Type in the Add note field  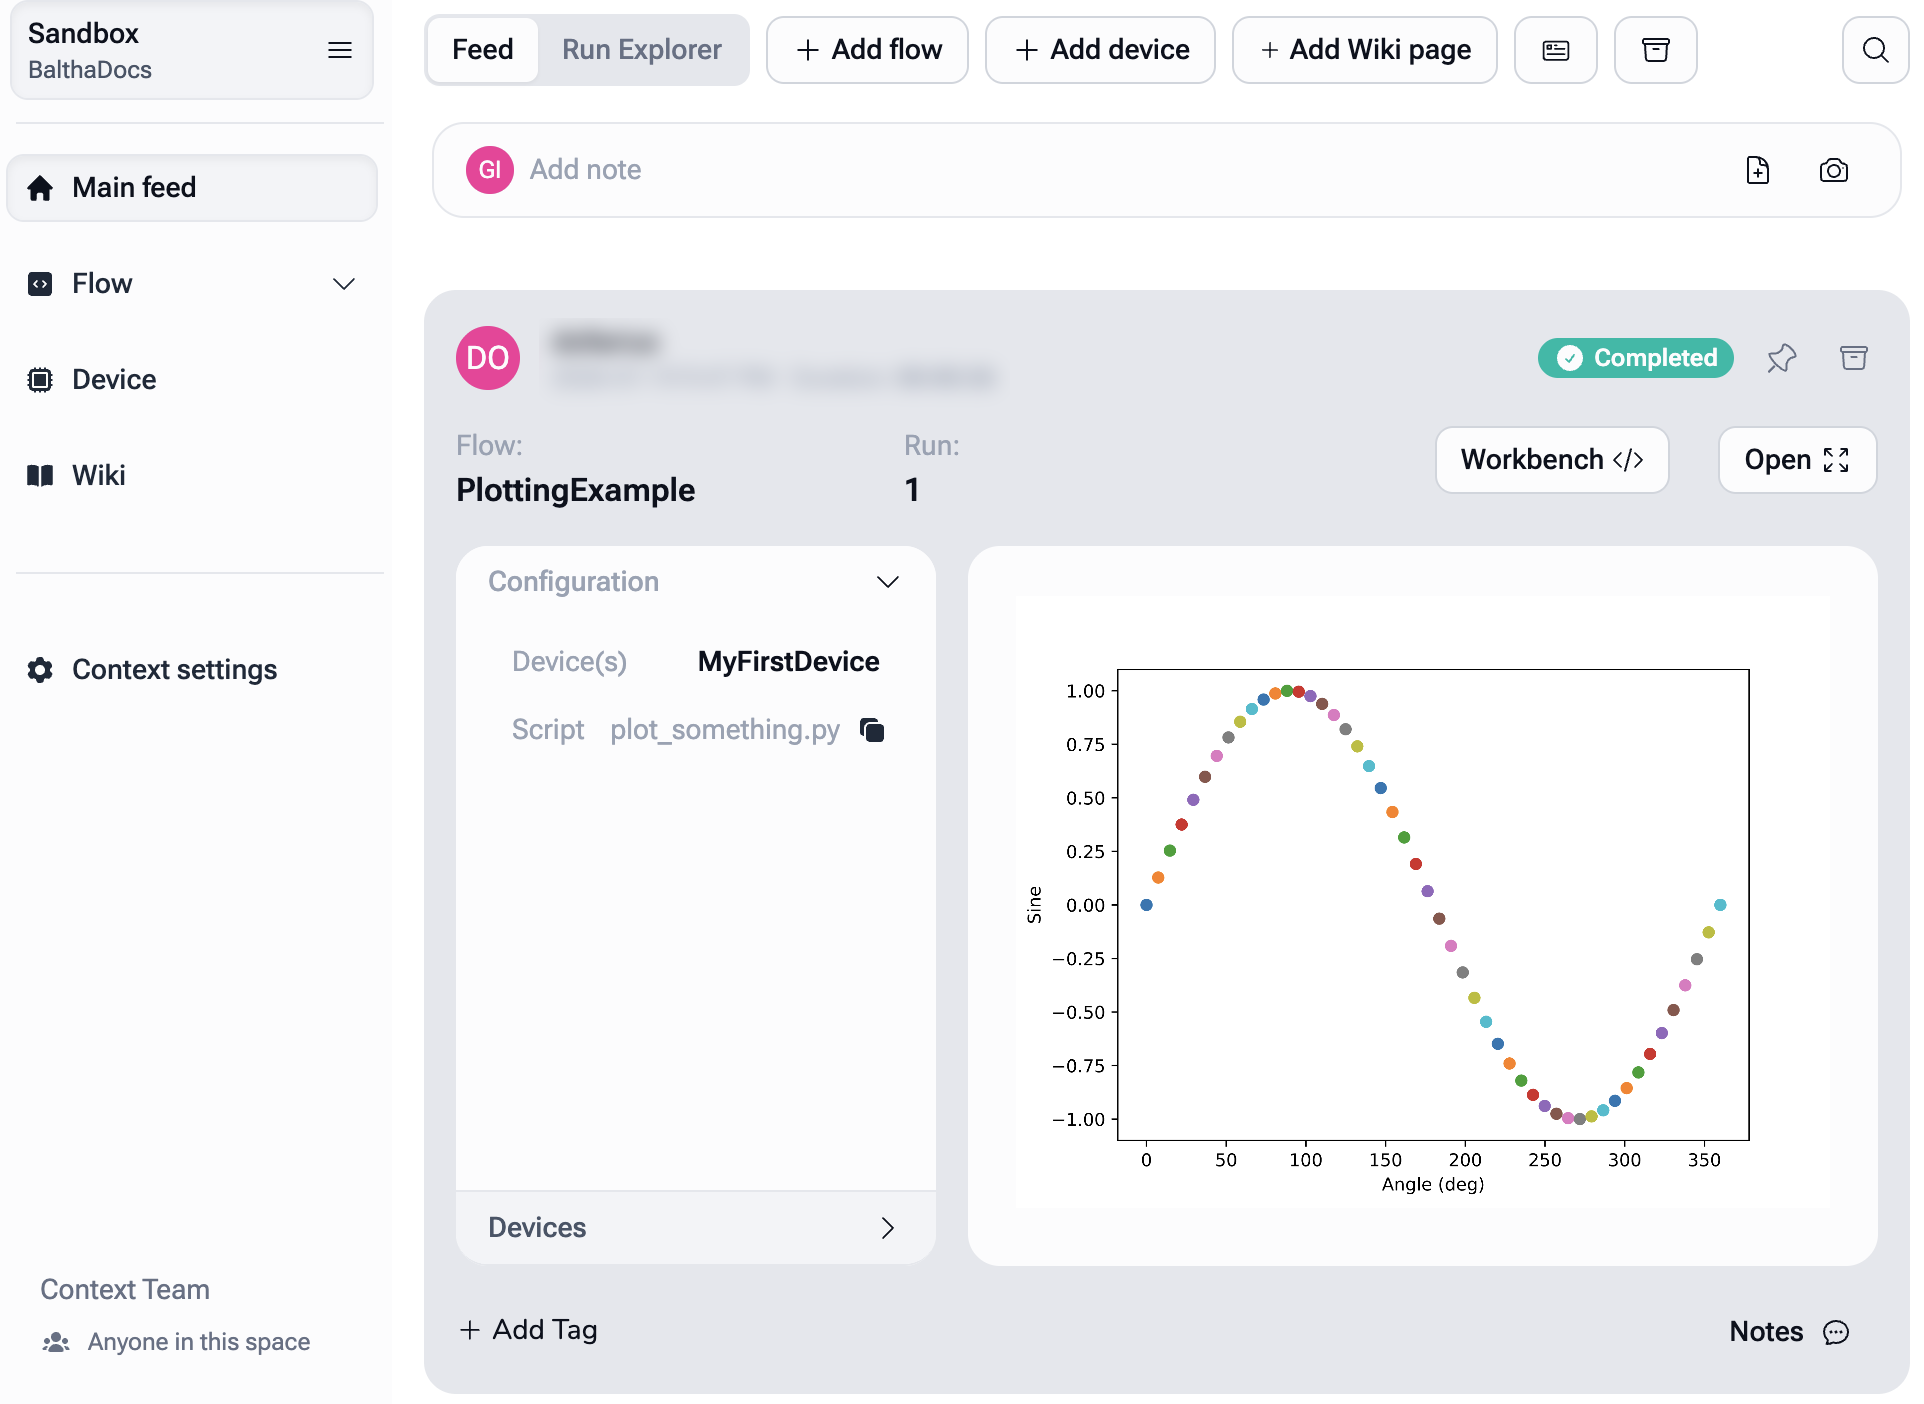[x=1100, y=170]
